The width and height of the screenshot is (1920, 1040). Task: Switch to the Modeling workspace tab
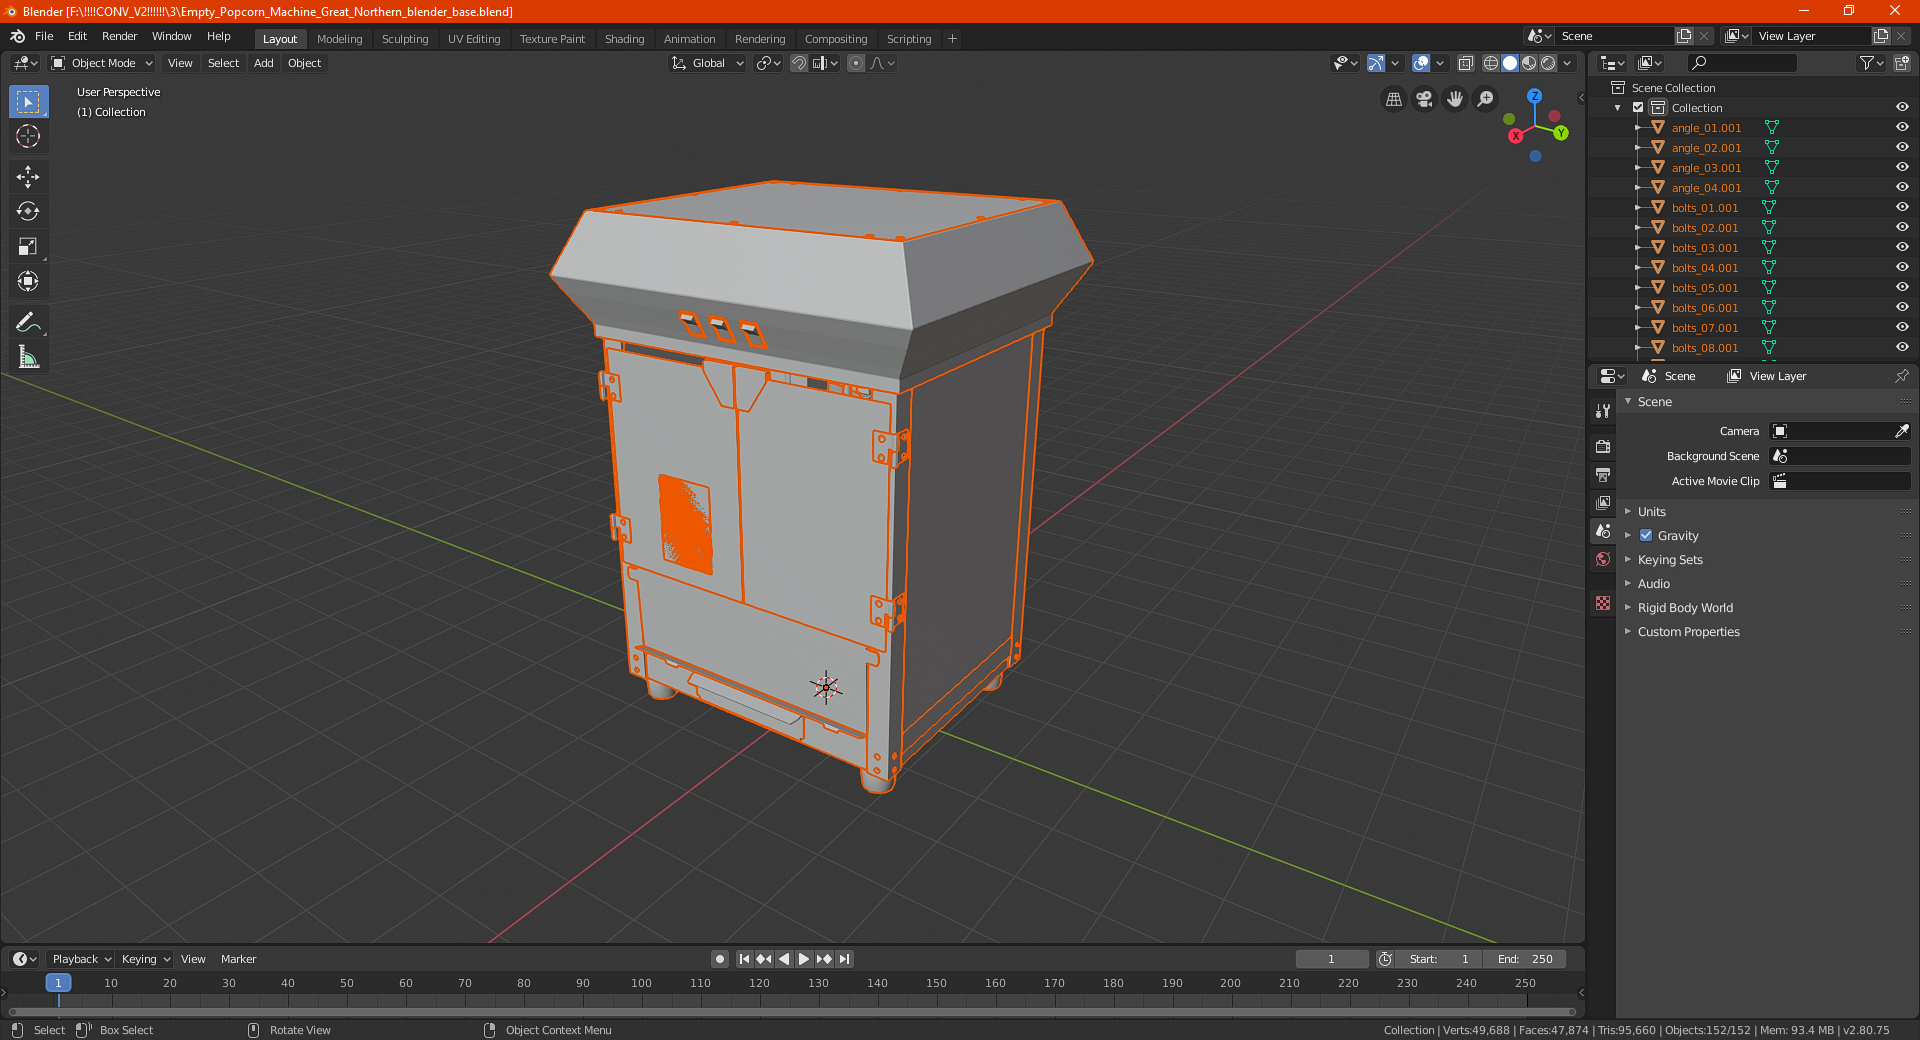pyautogui.click(x=339, y=39)
